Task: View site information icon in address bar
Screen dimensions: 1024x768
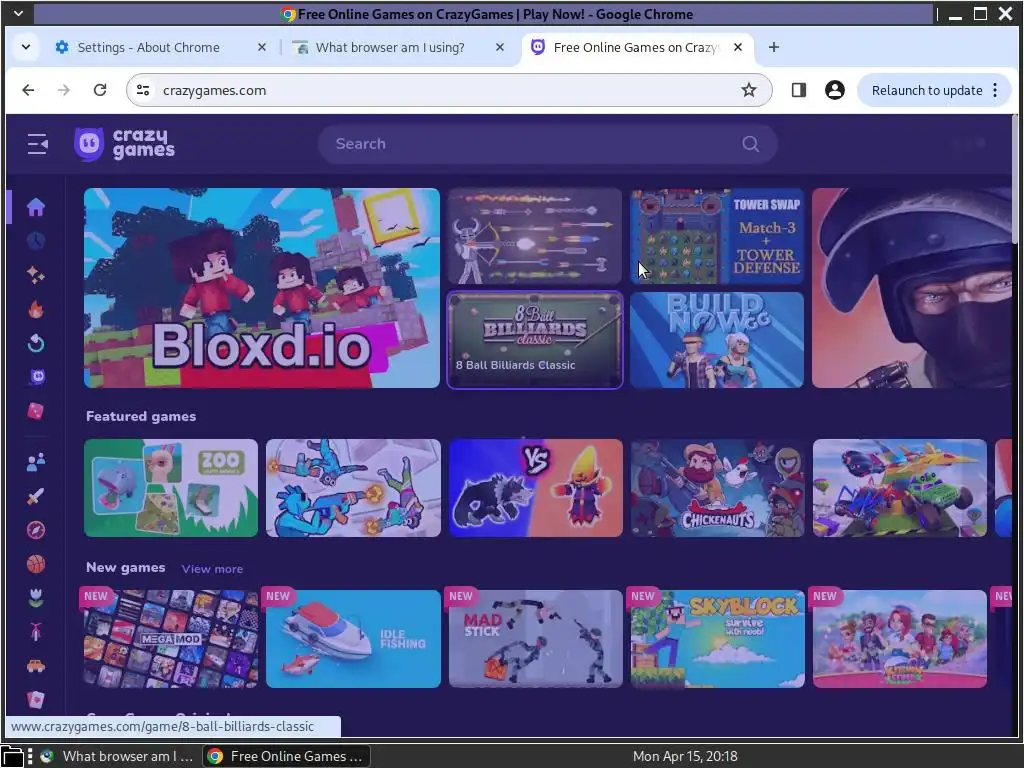Action: pos(143,90)
